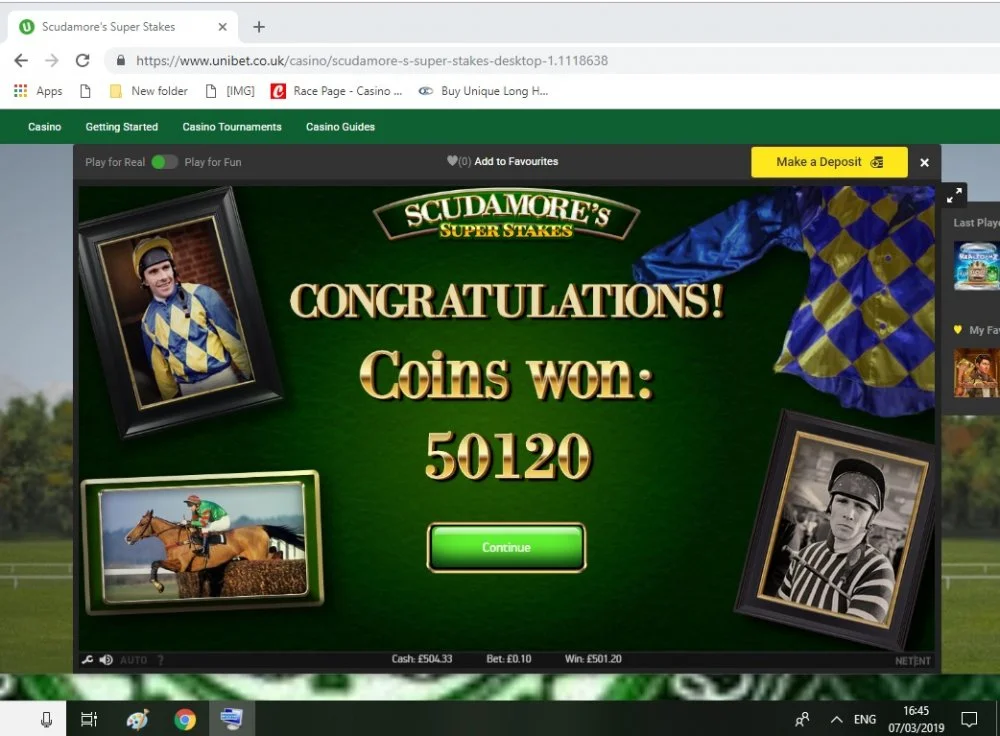
Task: Click the Win: £501.20 status text
Action: 593,659
